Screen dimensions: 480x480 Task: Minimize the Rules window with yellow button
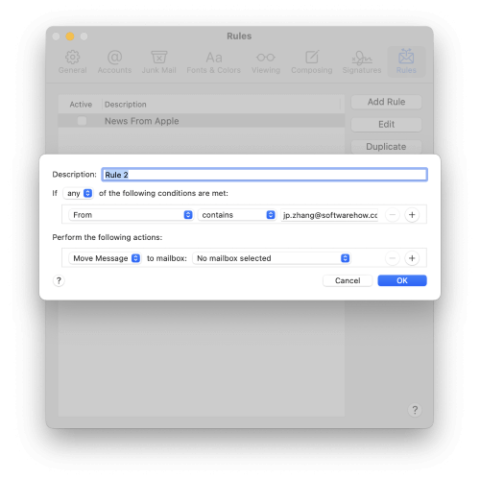[x=70, y=36]
